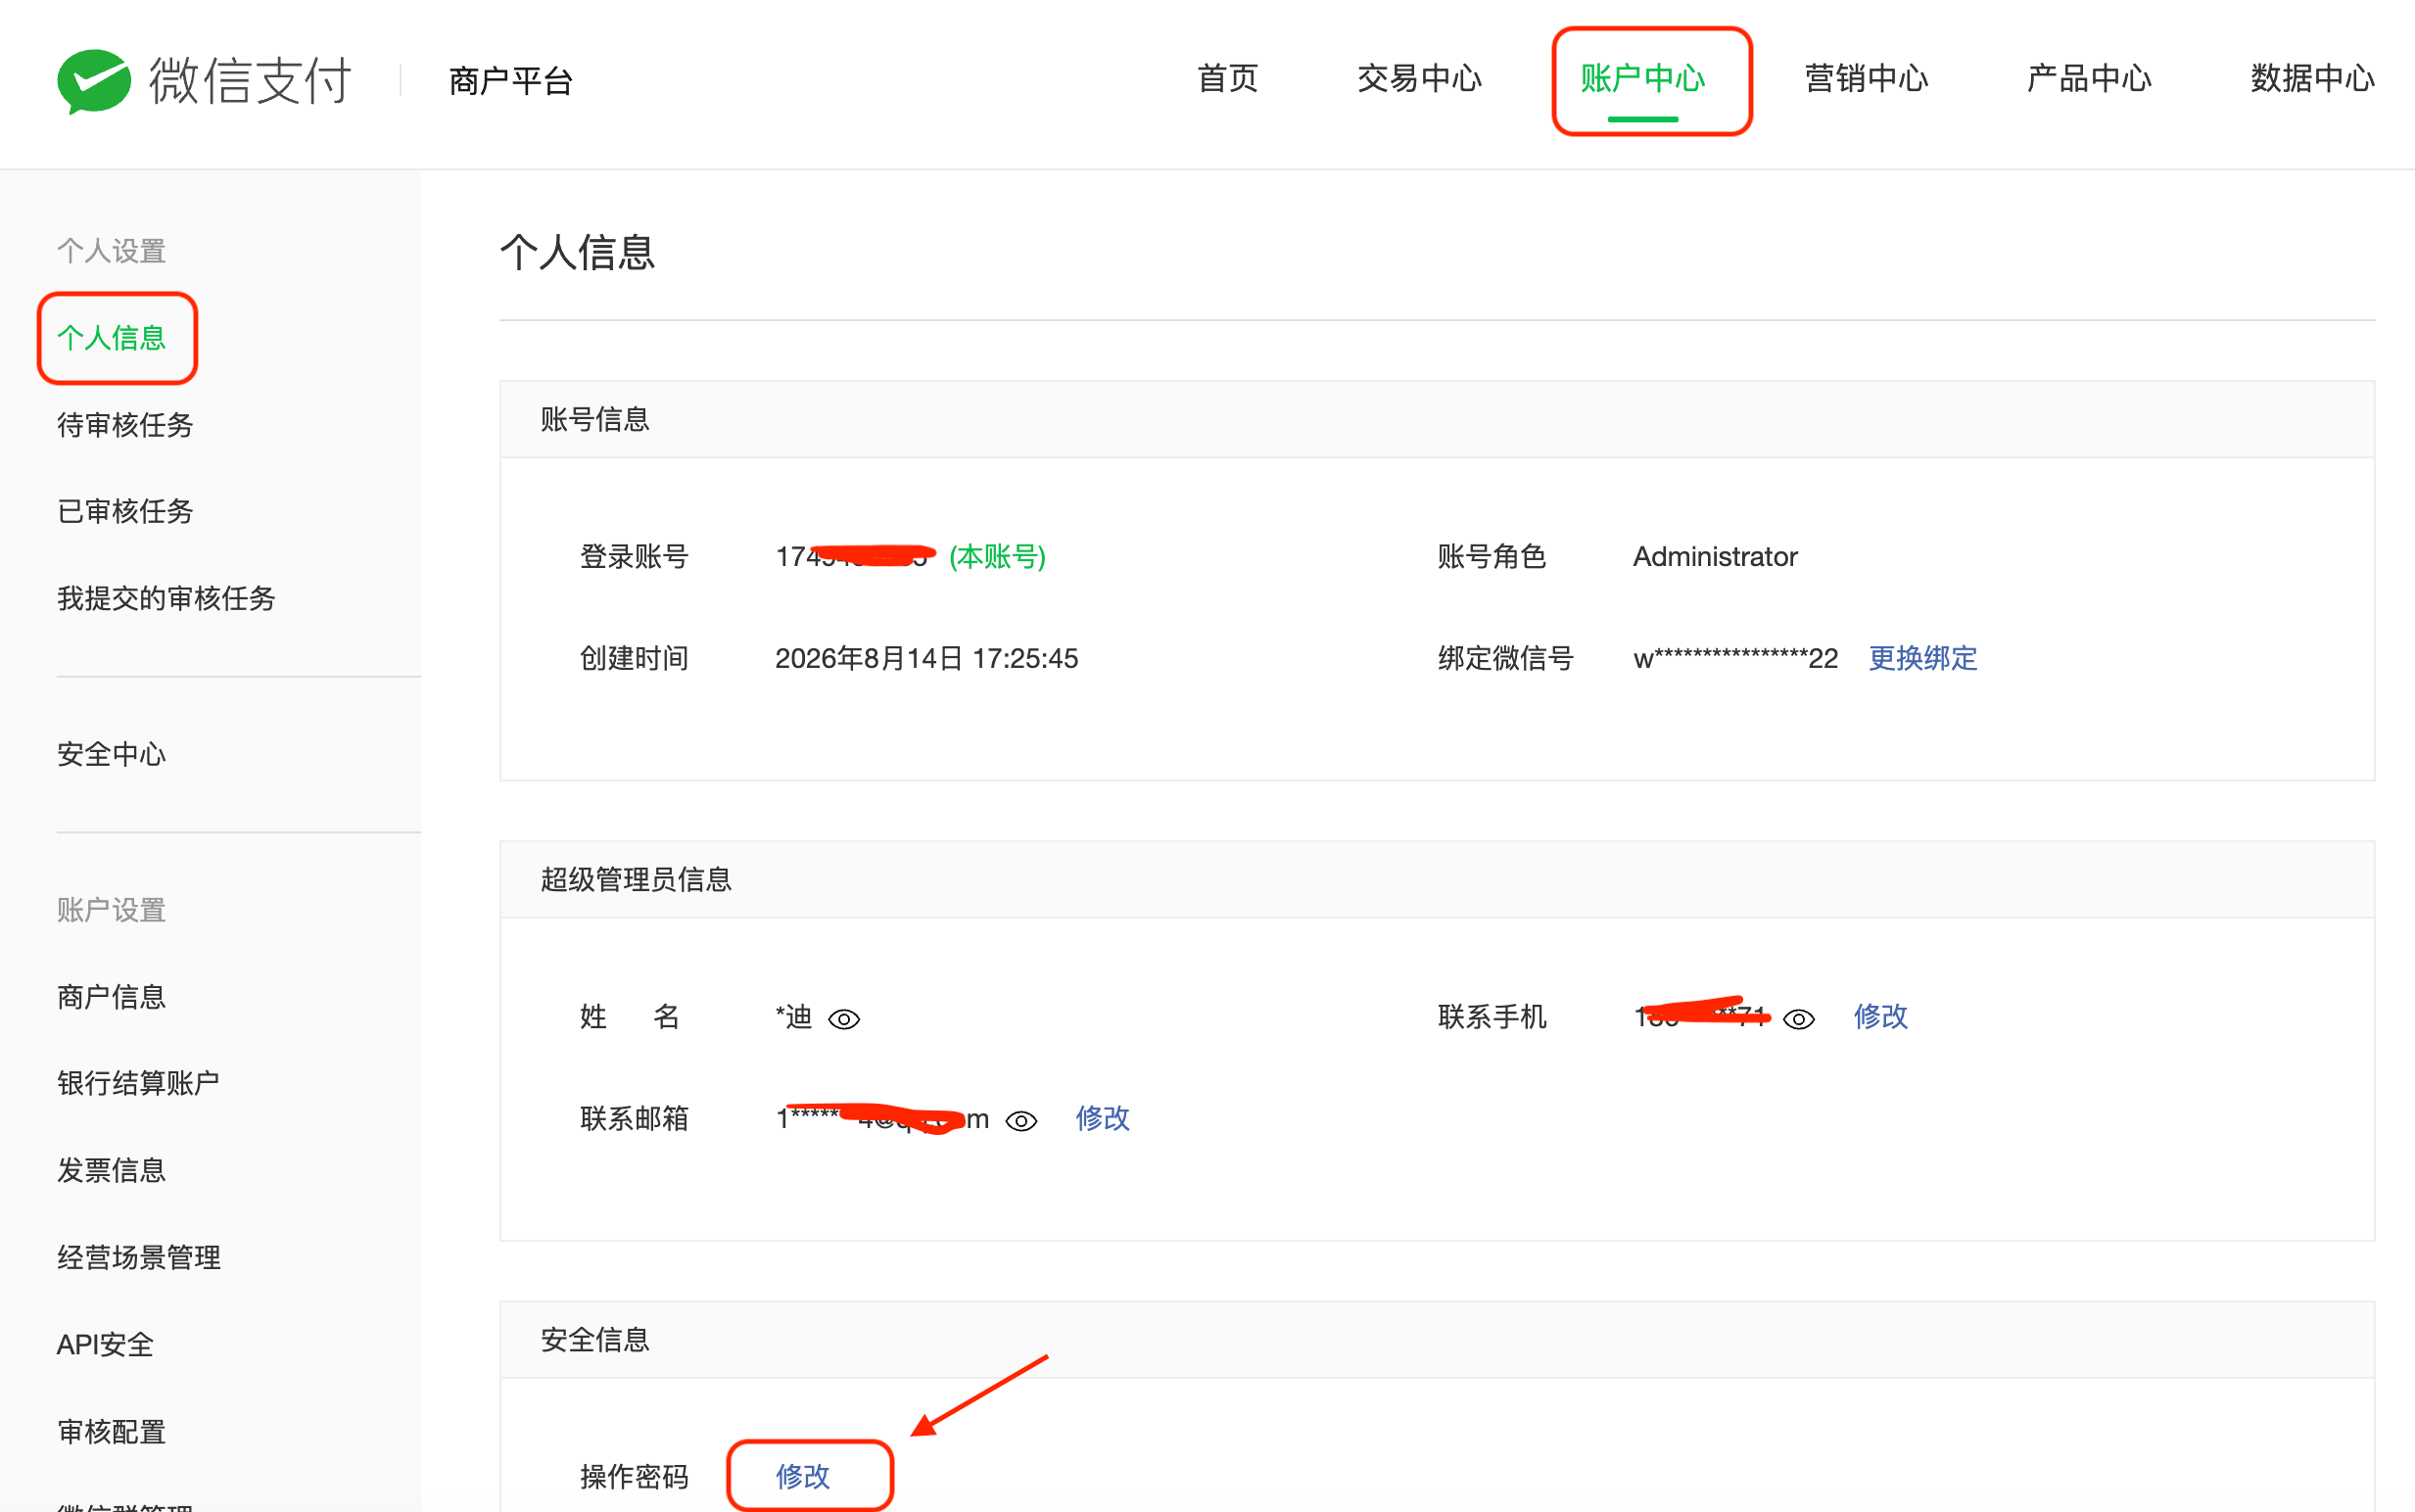Open API安全 in sidebar
2415x1512 pixels.
coord(105,1344)
